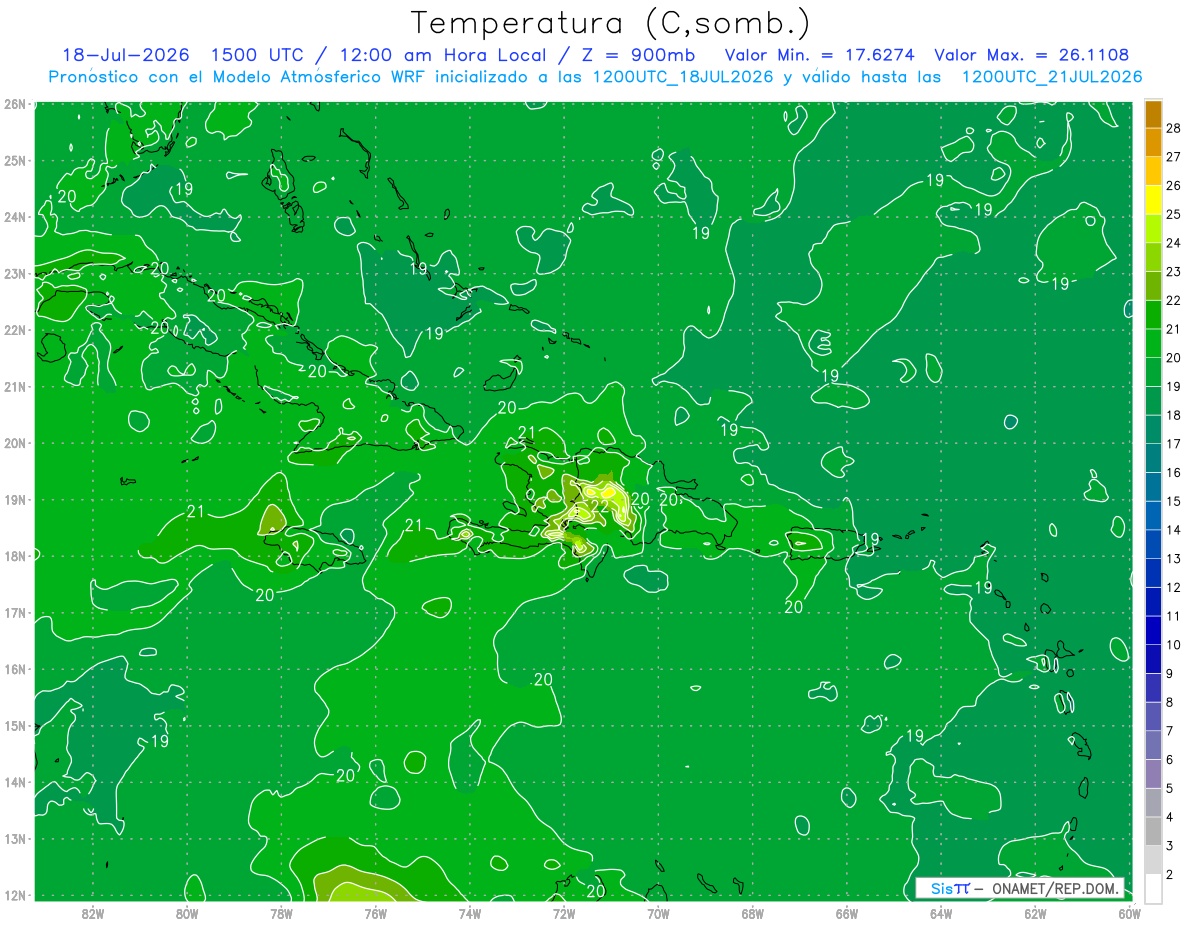
Task: Click the "26N" latitude axis label
Action: (14, 104)
